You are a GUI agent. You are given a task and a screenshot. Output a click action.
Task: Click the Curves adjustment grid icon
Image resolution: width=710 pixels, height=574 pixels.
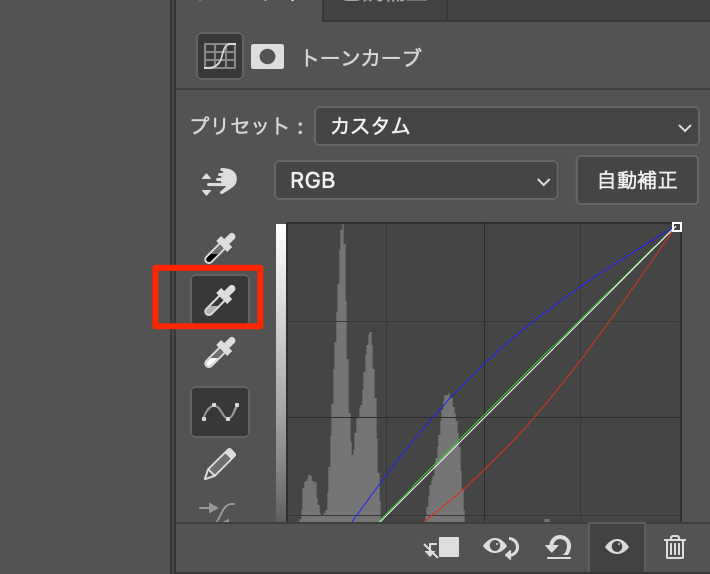(x=219, y=57)
